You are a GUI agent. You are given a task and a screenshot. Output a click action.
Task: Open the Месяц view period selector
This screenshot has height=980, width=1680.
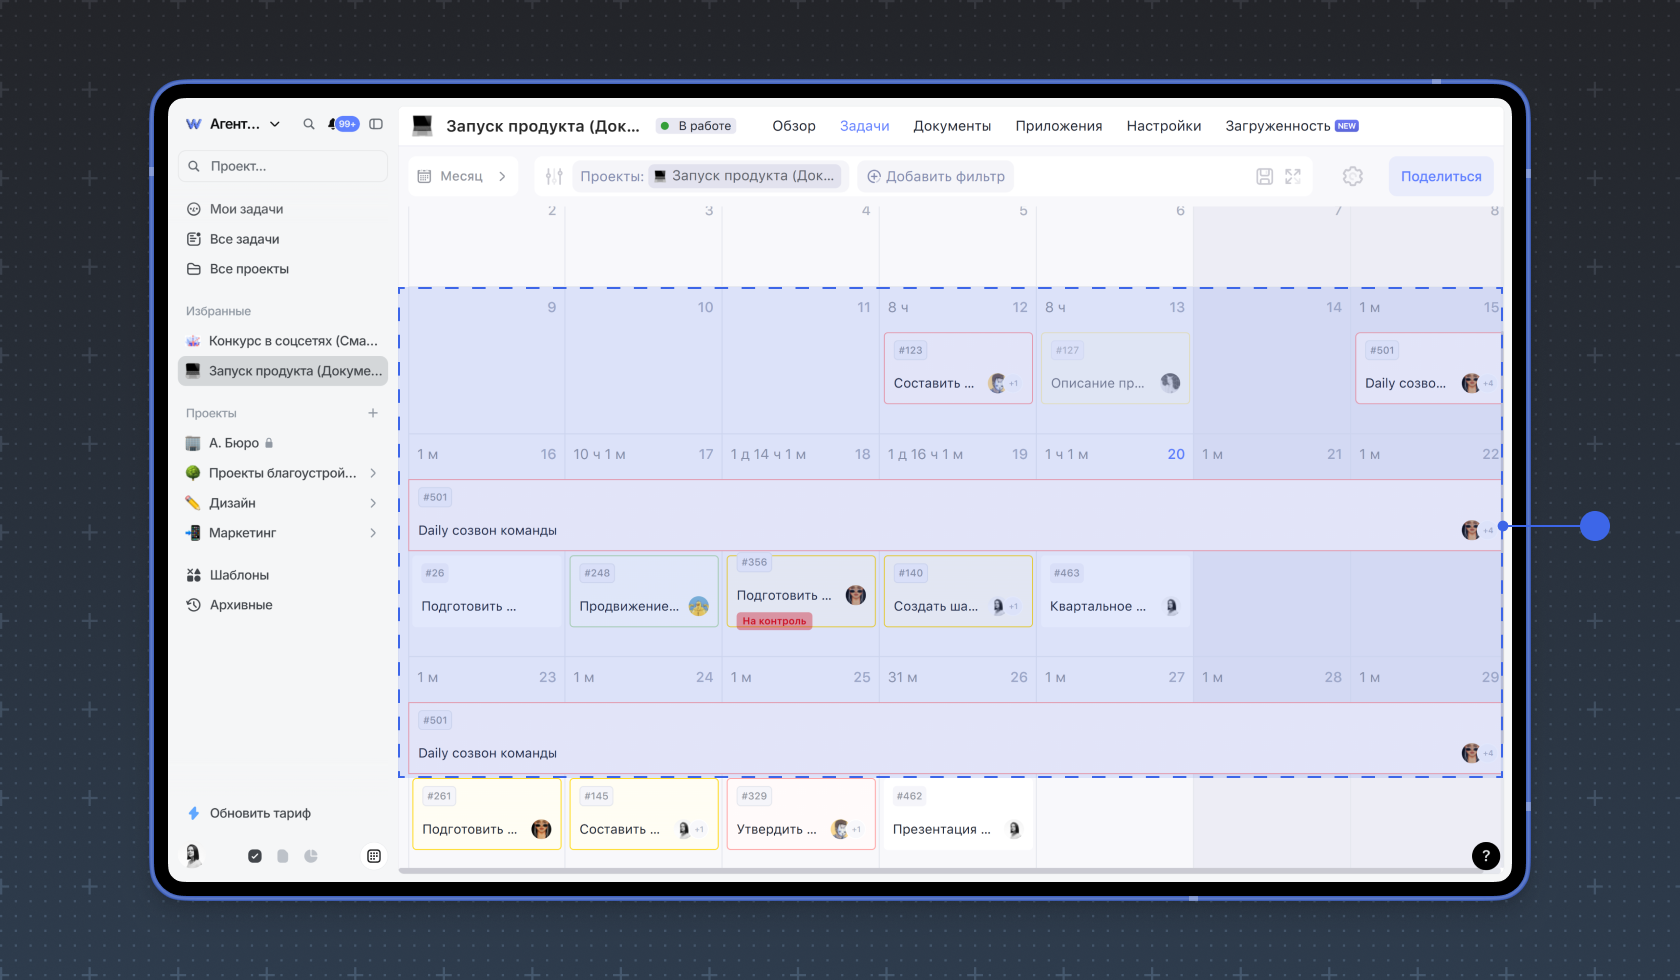click(x=462, y=176)
